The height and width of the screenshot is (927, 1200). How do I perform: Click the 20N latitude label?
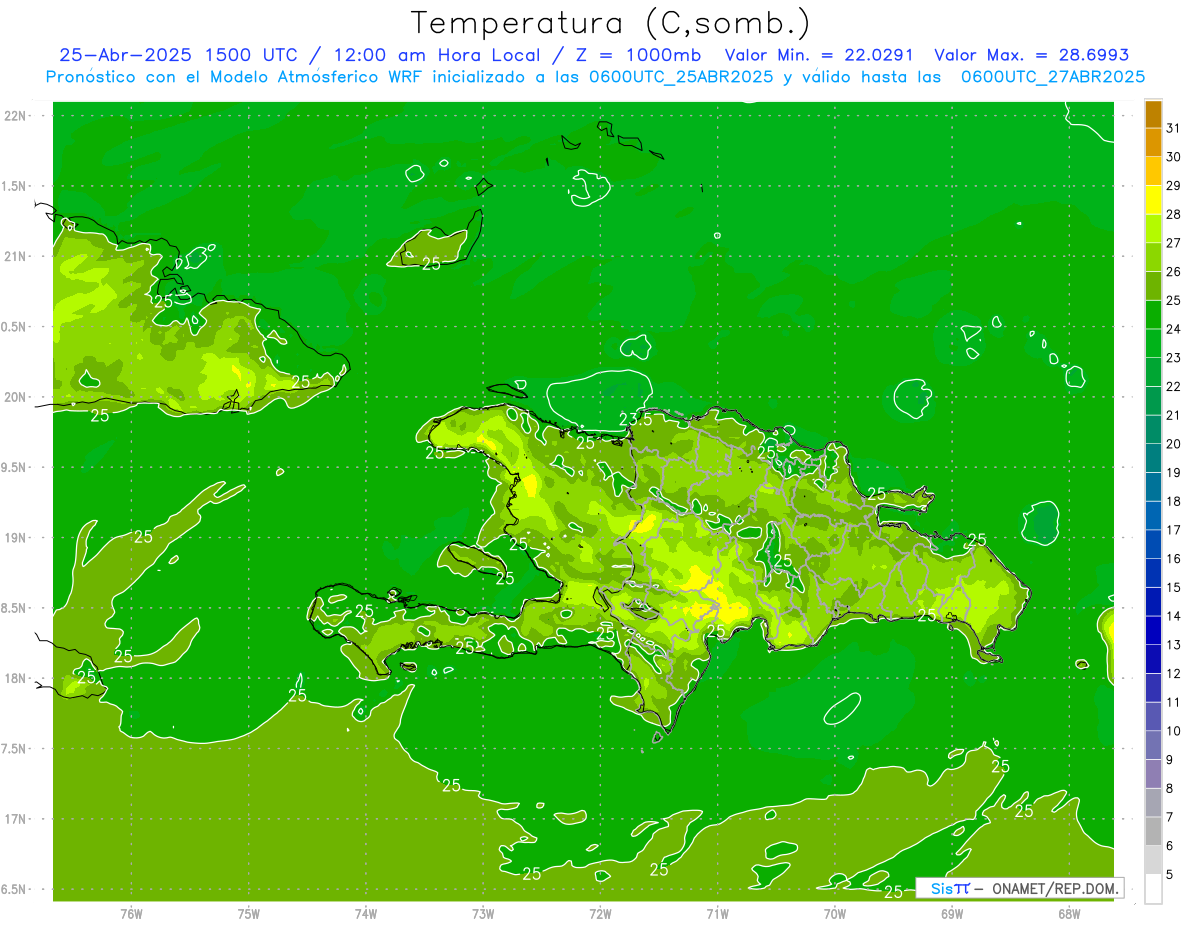click(16, 397)
